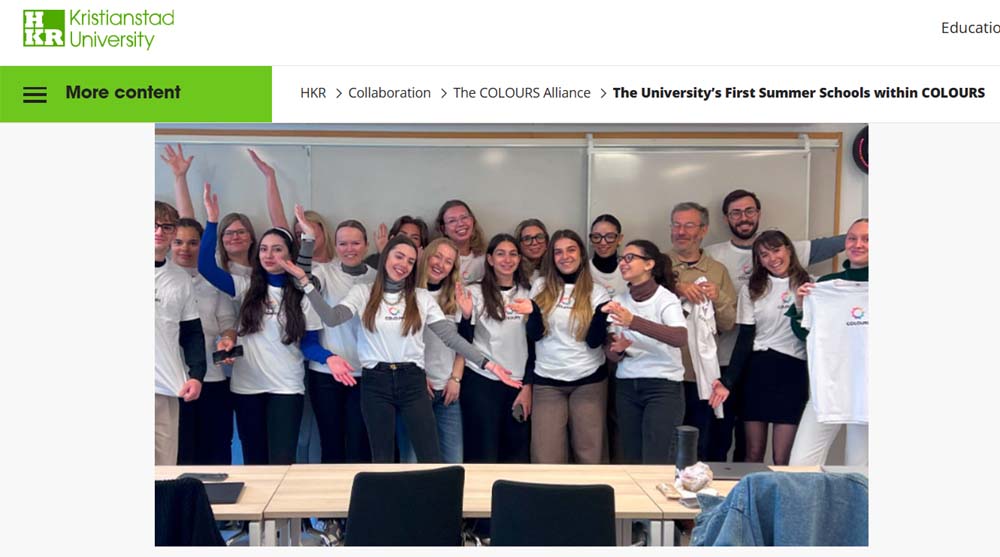This screenshot has height=557, width=1000.
Task: Click the black water bottle on desk
Action: [x=686, y=447]
